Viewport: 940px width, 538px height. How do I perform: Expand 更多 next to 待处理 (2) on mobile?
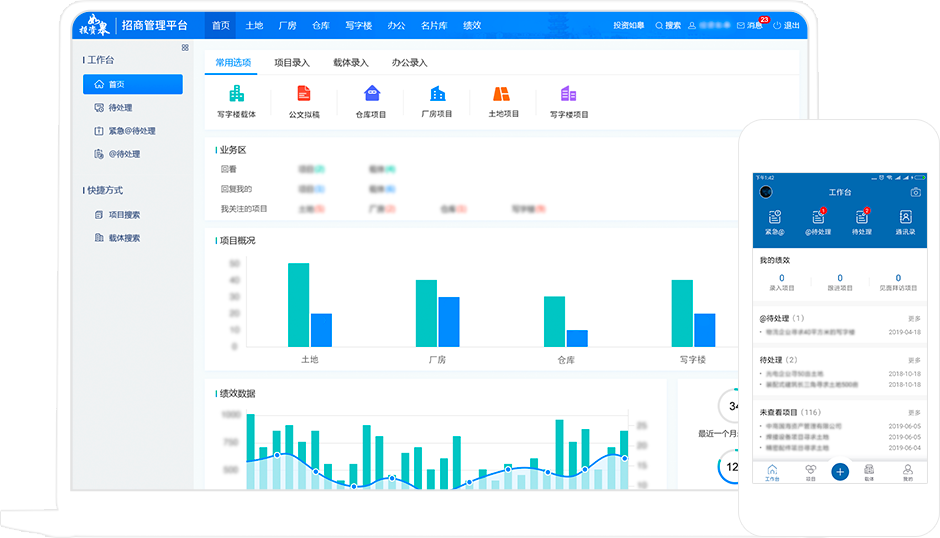click(914, 360)
